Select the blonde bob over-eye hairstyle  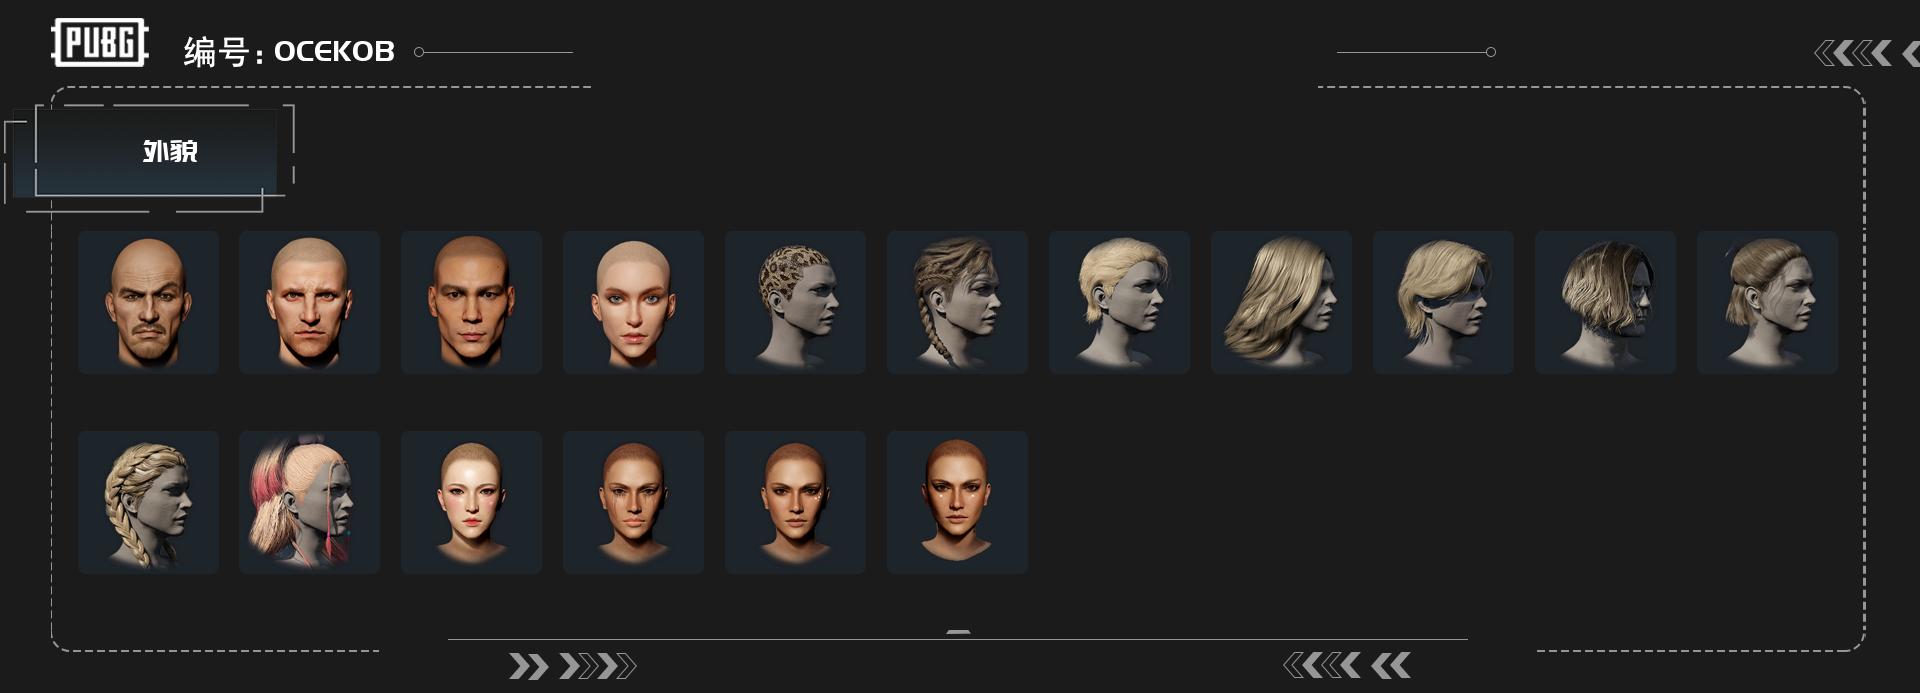pyautogui.click(x=1443, y=302)
